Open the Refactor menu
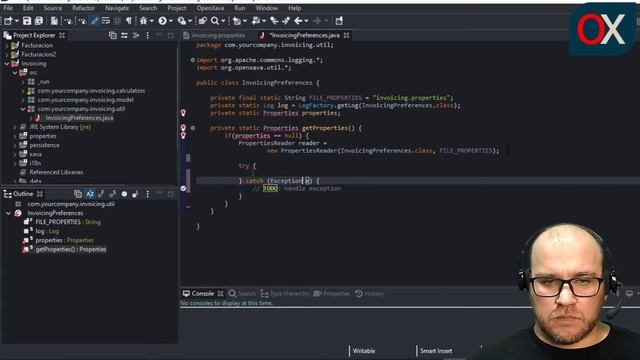Screen dimensions: 640x360 (x=83, y=8)
